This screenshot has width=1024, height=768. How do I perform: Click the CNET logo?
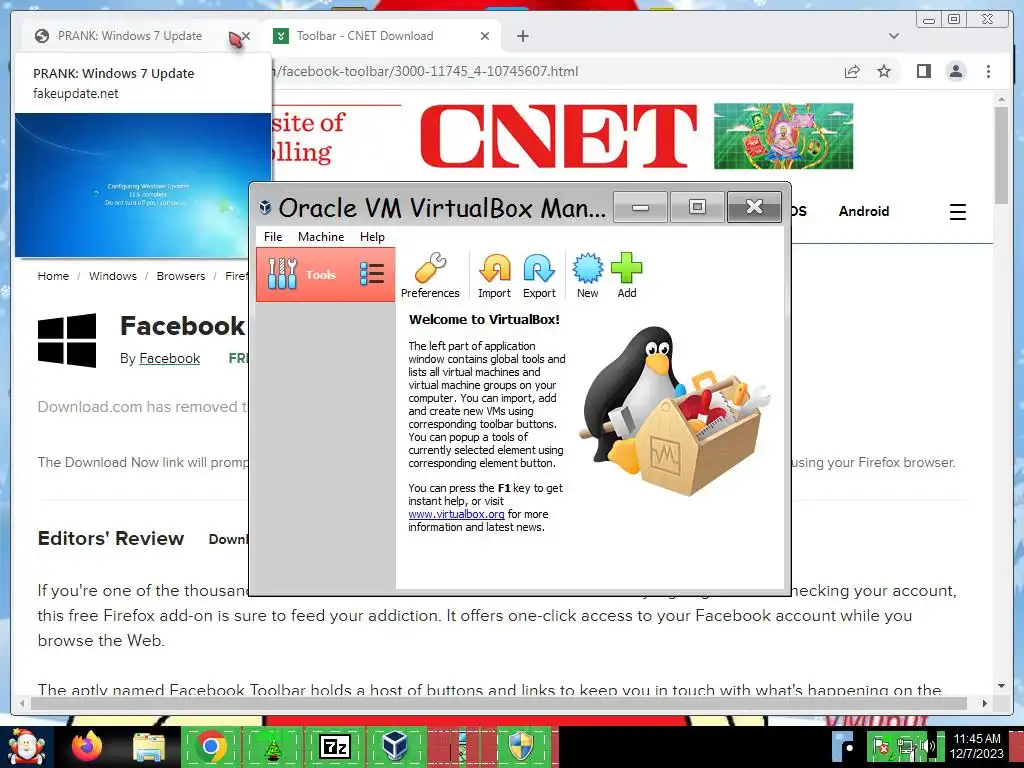click(558, 136)
